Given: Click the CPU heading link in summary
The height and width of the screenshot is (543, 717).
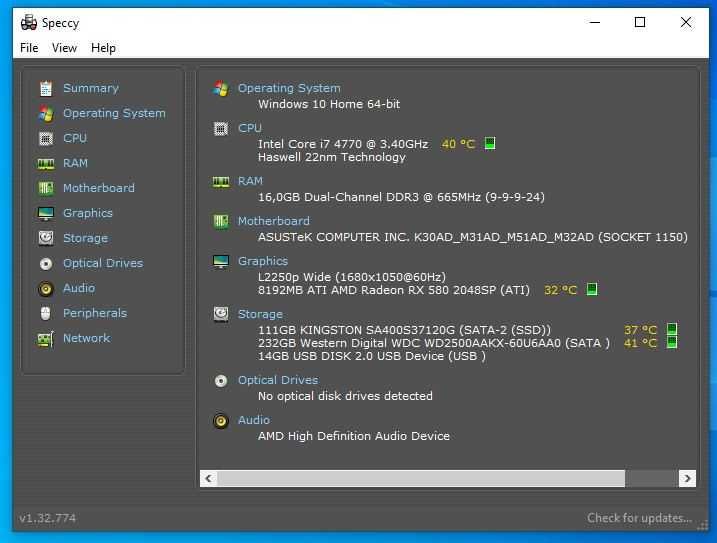Looking at the screenshot, I should coord(250,128).
